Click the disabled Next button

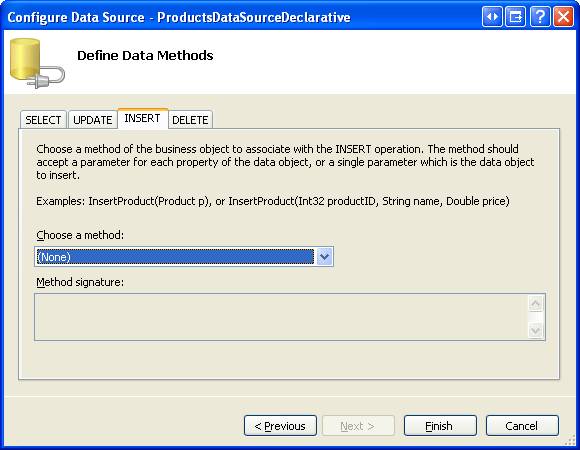tap(358, 426)
